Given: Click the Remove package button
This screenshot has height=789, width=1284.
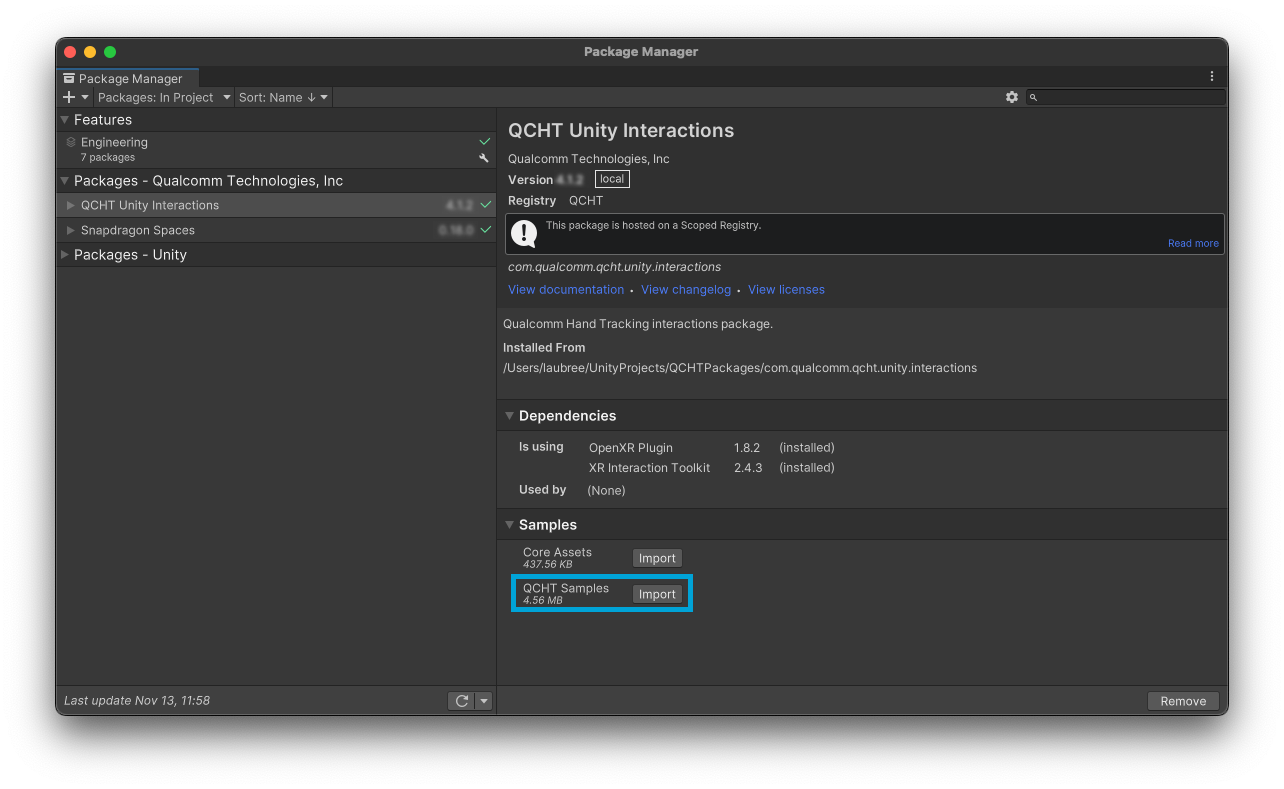Looking at the screenshot, I should pos(1183,701).
